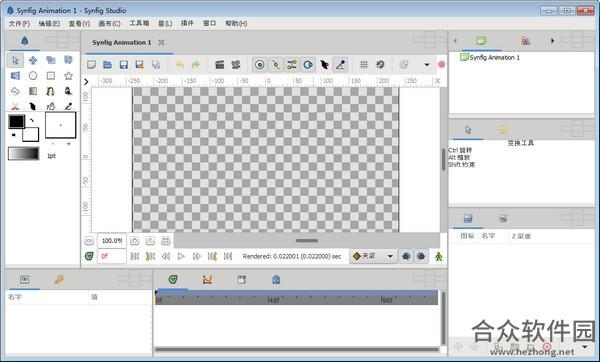Click the Undo arrow icon
The image size is (600, 362).
point(179,65)
